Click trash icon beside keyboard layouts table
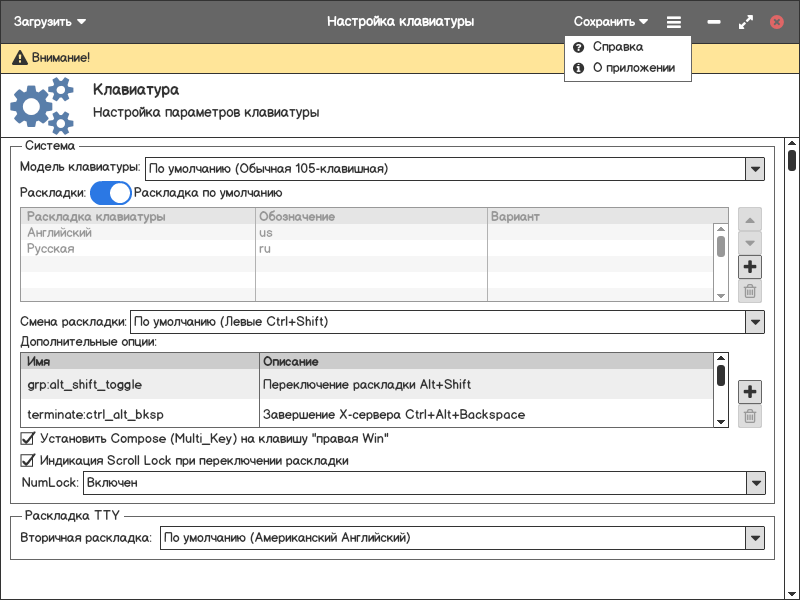Image resolution: width=800 pixels, height=600 pixels. (x=750, y=292)
